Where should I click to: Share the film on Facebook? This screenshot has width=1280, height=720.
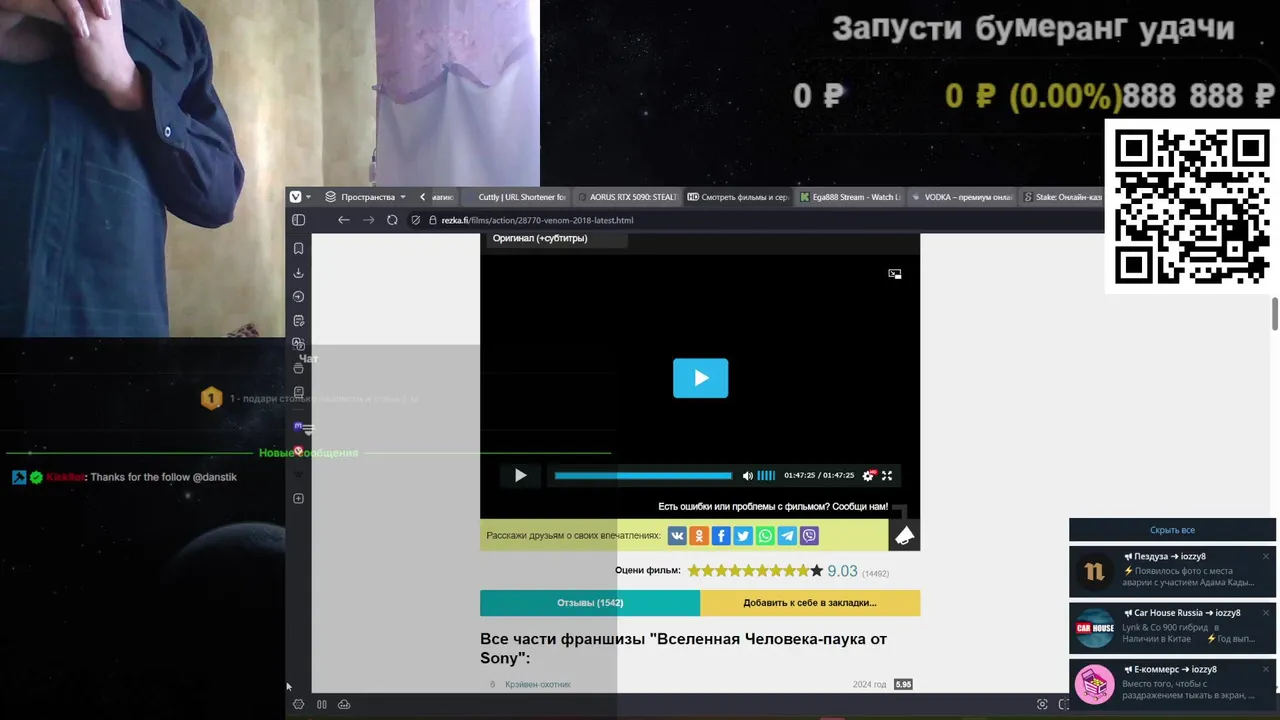[721, 536]
